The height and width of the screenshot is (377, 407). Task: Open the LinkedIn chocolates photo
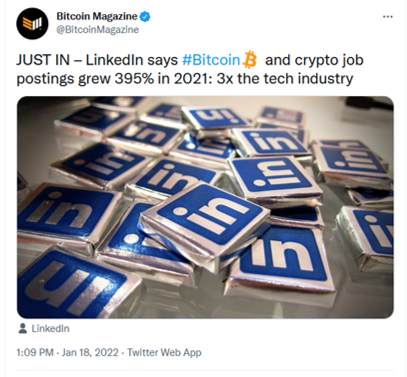pos(205,207)
